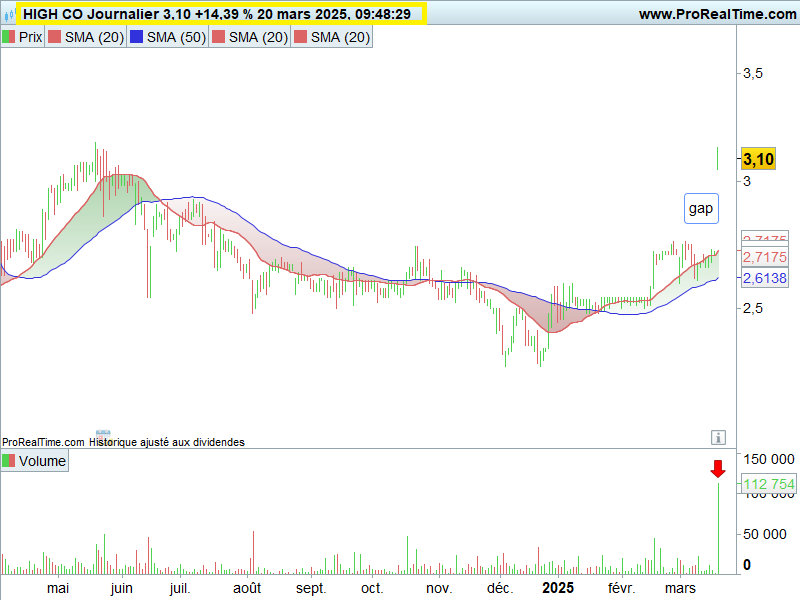
Task: Select the gap annotation box
Action: 701,208
